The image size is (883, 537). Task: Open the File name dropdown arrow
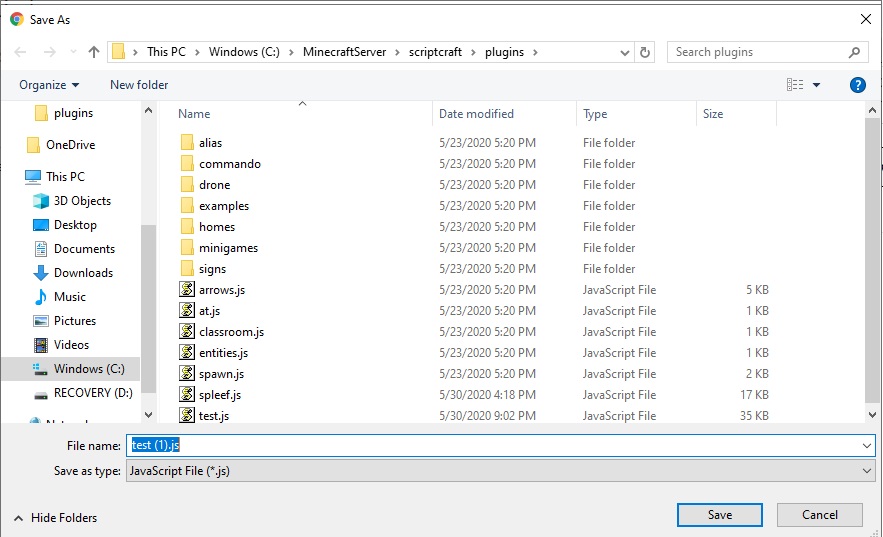(867, 446)
